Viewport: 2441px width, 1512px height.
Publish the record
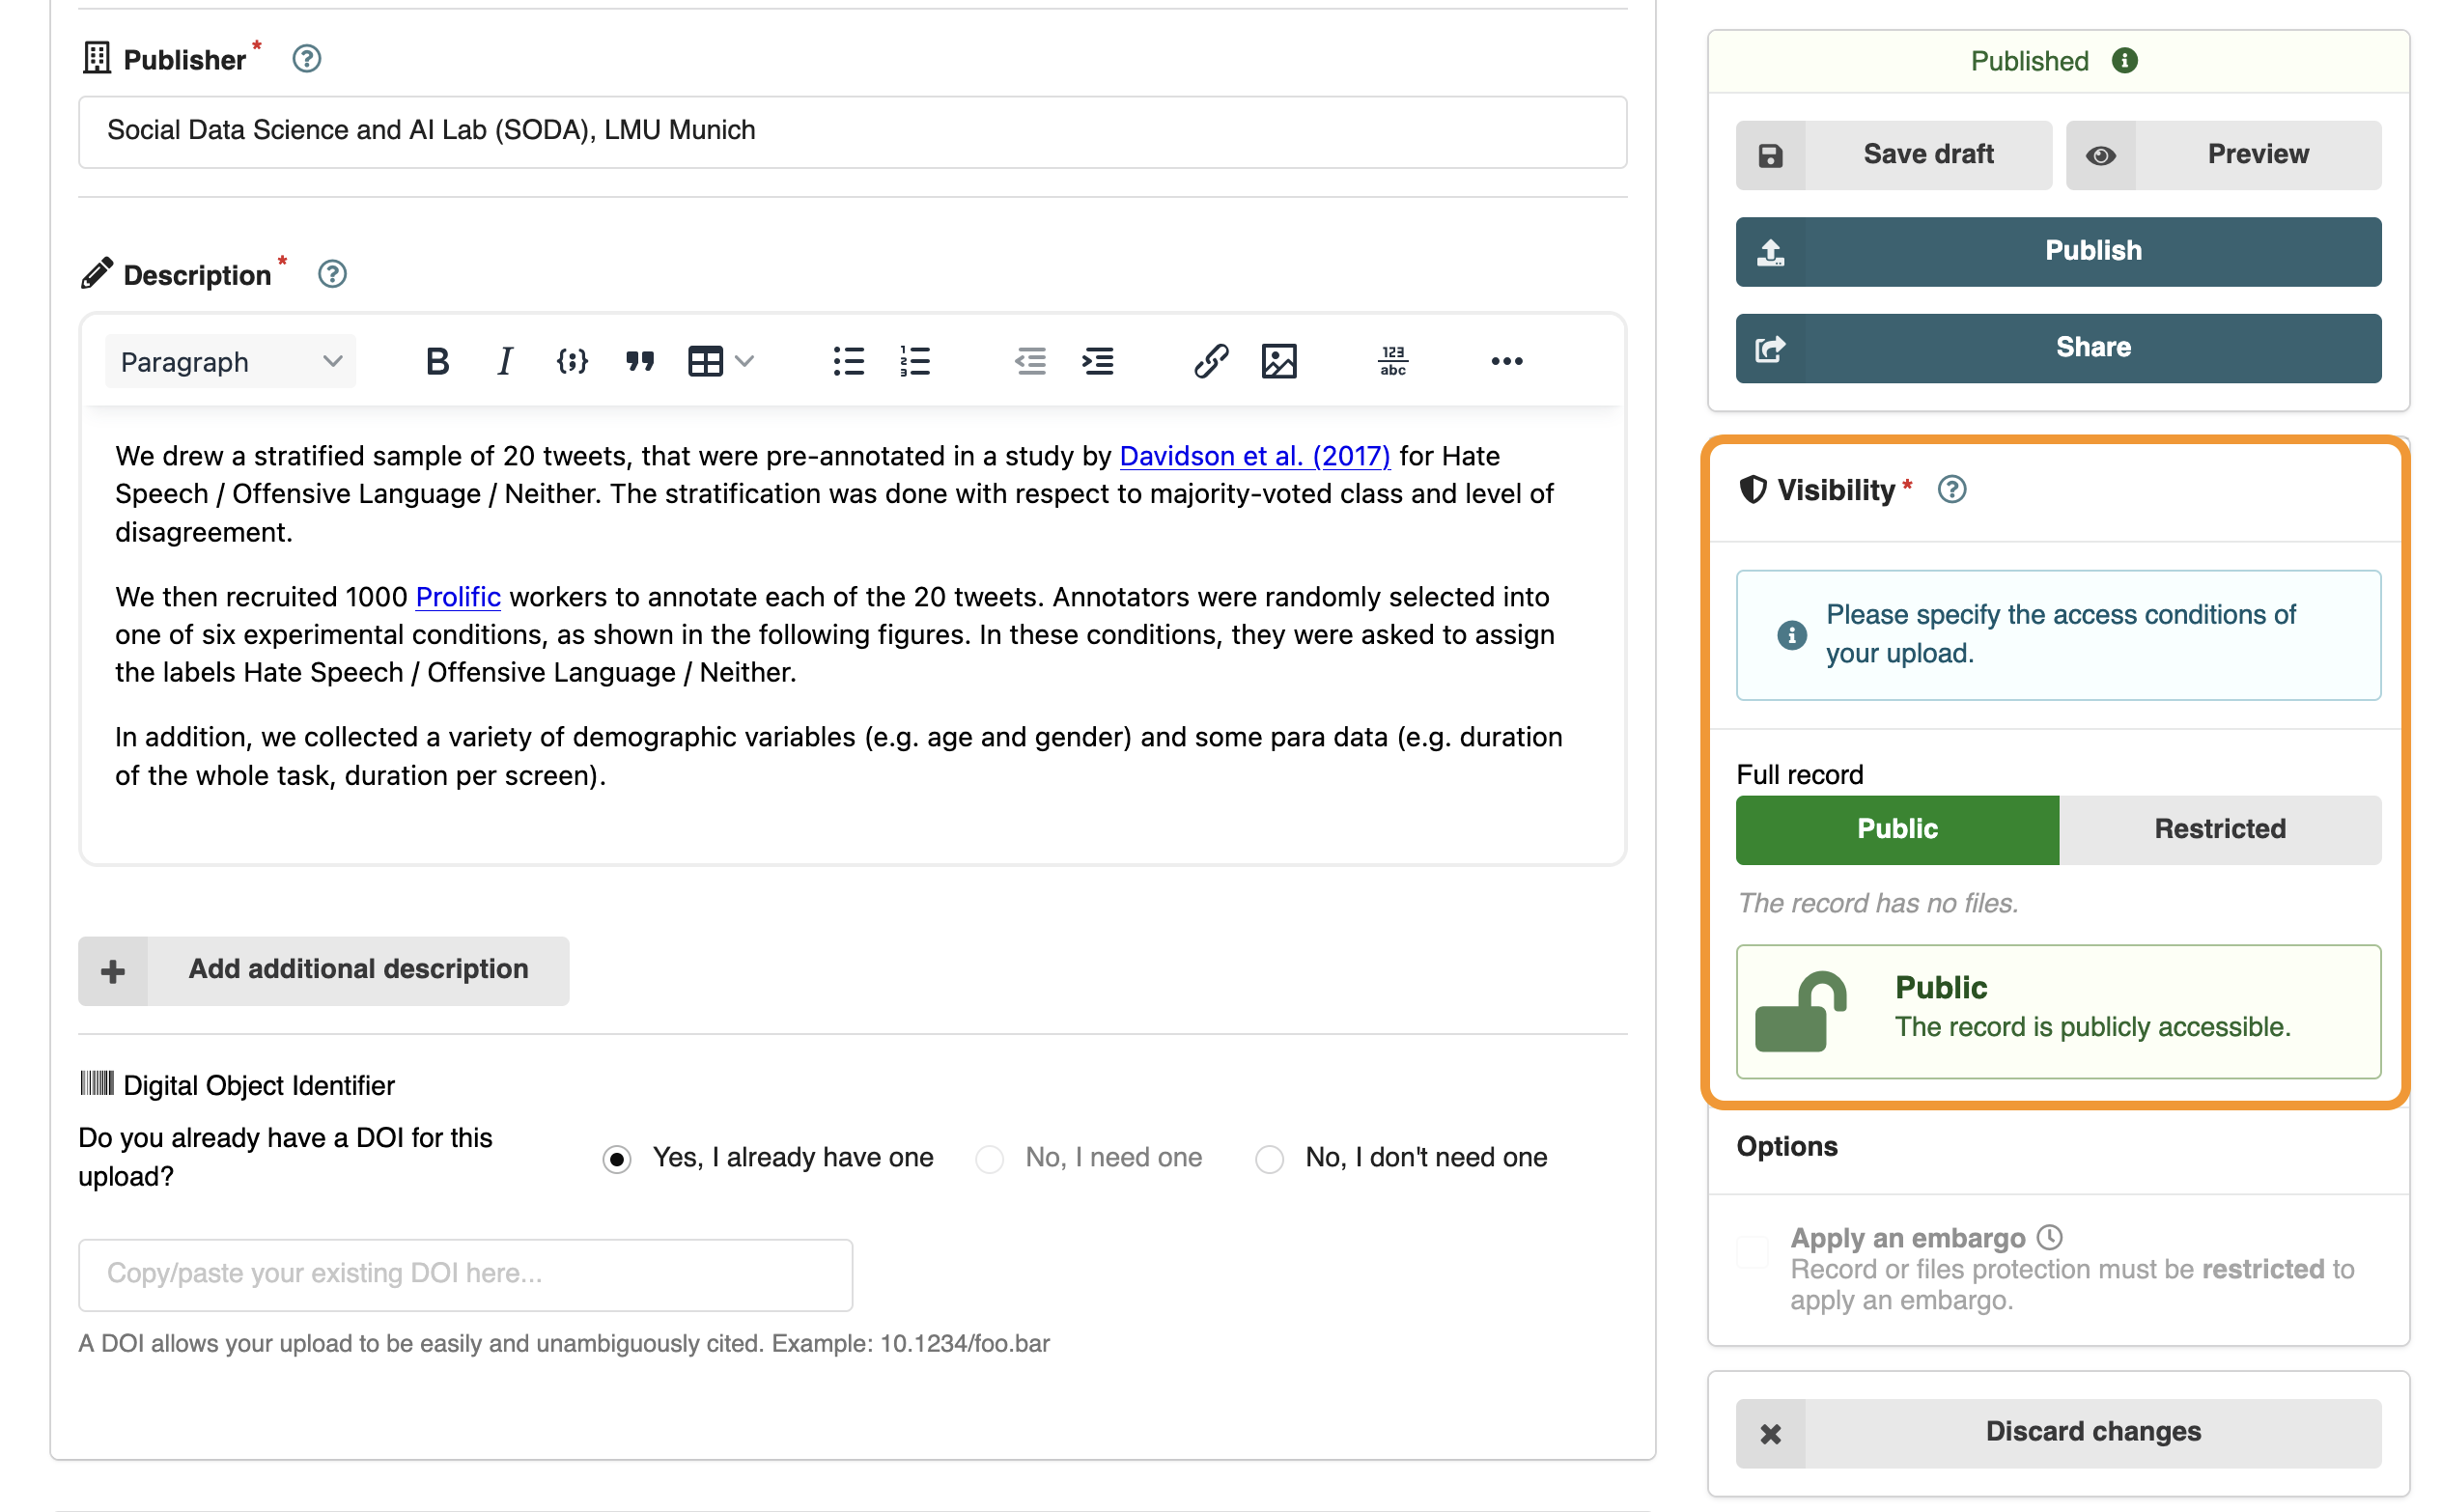coord(2058,252)
